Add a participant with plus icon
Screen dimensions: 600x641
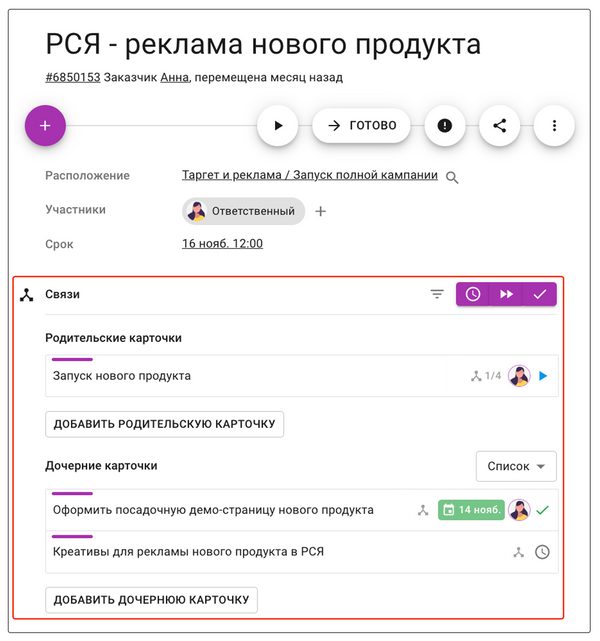(320, 211)
